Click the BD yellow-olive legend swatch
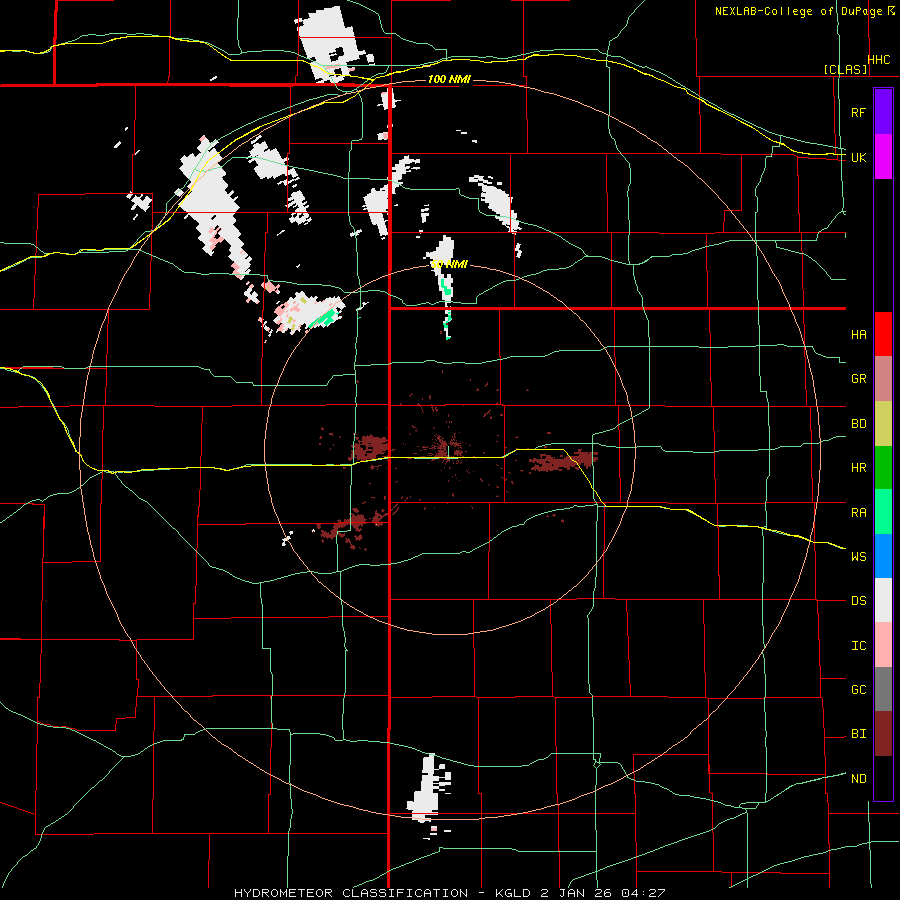Image resolution: width=900 pixels, height=900 pixels. pos(883,424)
